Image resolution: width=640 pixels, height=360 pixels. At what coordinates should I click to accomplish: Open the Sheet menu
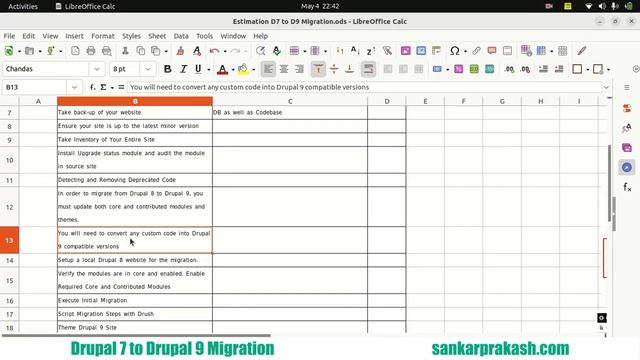[157, 36]
